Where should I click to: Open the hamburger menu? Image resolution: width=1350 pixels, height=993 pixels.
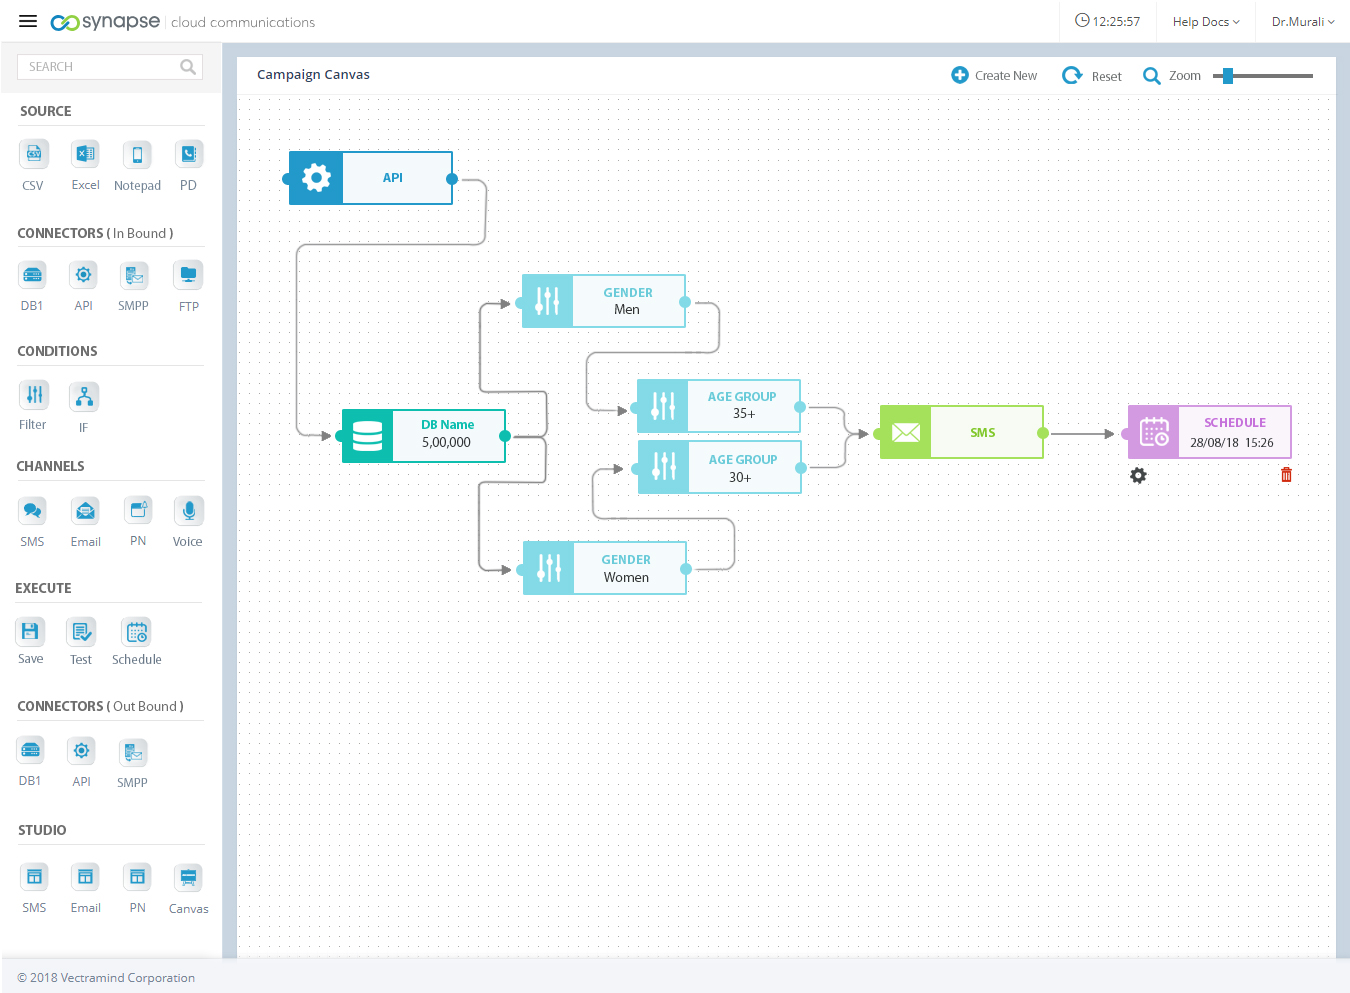click(28, 21)
